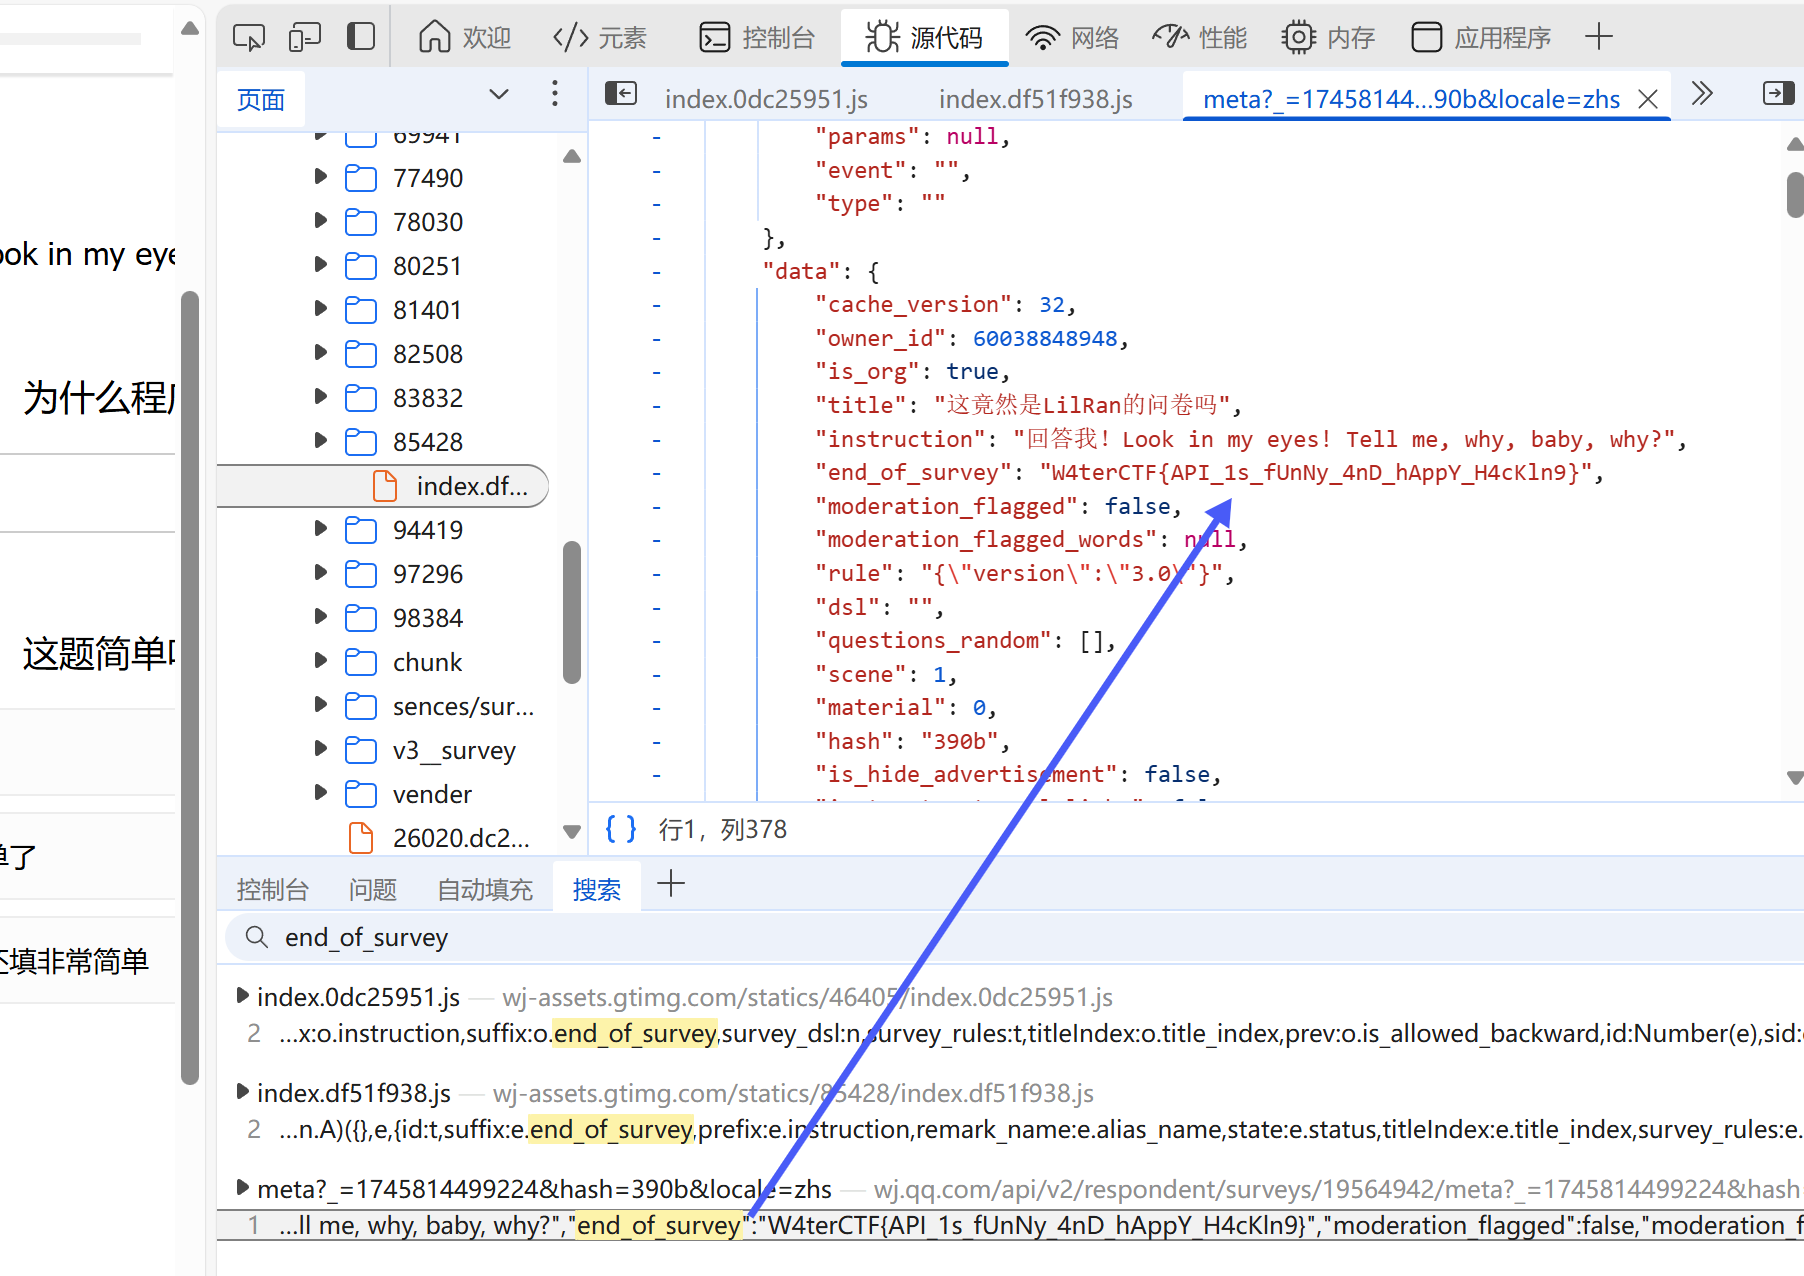Show more file tabs with double chevron
The image size is (1804, 1276).
pyautogui.click(x=1702, y=94)
